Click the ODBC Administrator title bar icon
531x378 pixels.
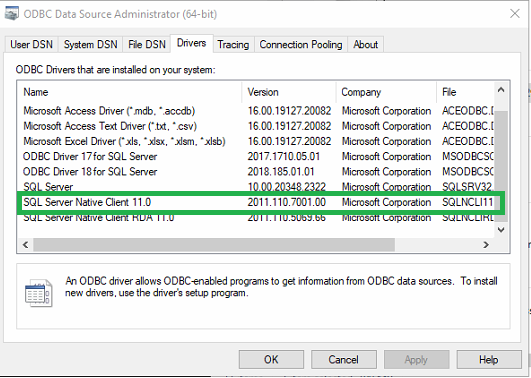(x=12, y=14)
